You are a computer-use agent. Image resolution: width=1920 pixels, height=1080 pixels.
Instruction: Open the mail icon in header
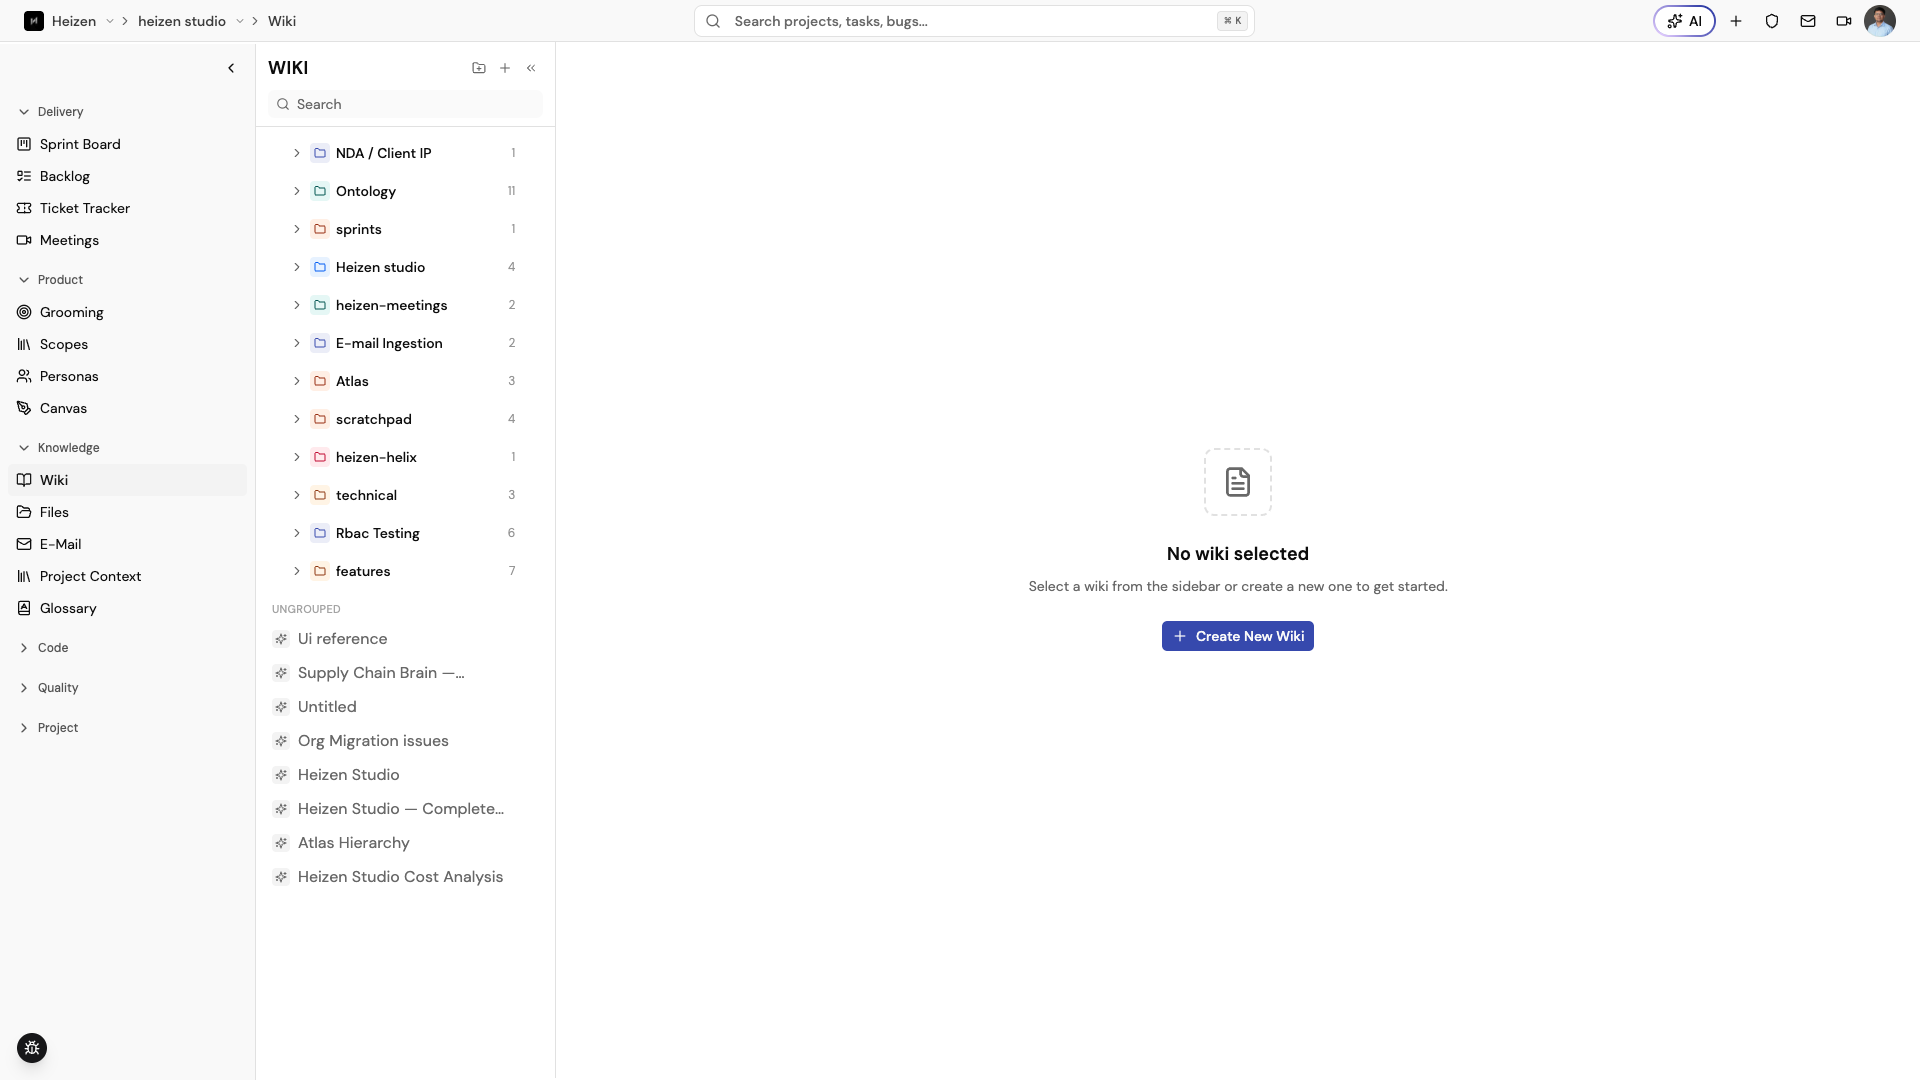coord(1808,21)
